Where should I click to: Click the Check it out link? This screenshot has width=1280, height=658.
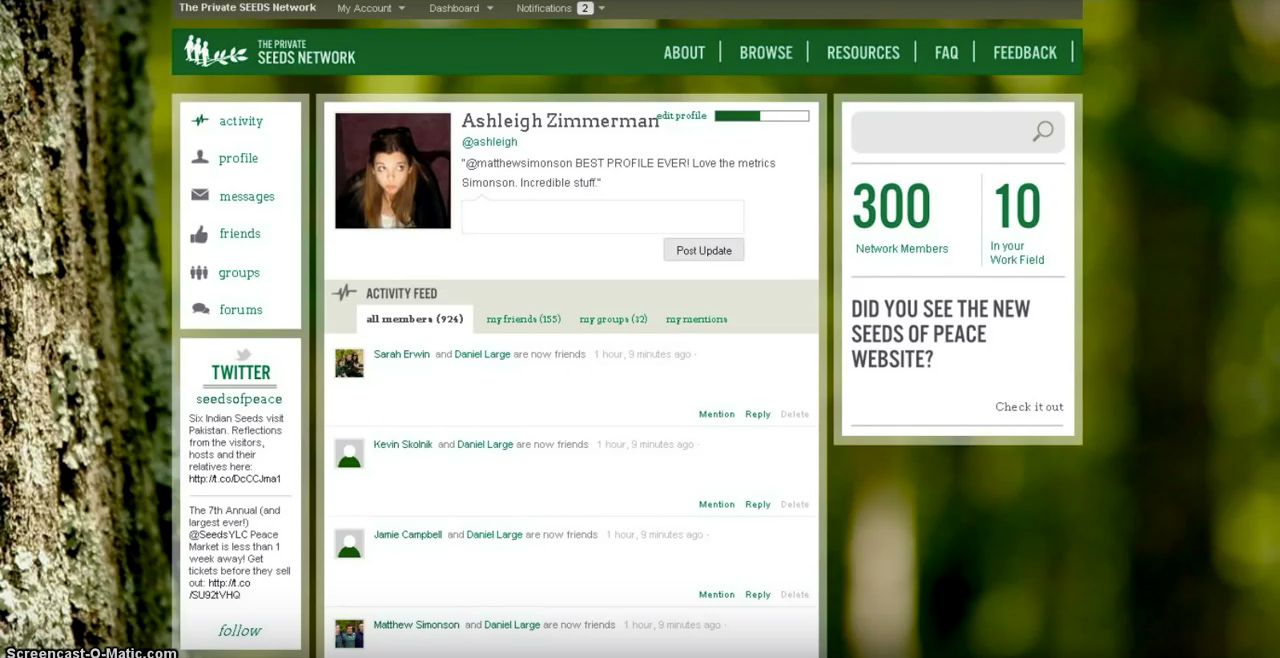click(1029, 406)
